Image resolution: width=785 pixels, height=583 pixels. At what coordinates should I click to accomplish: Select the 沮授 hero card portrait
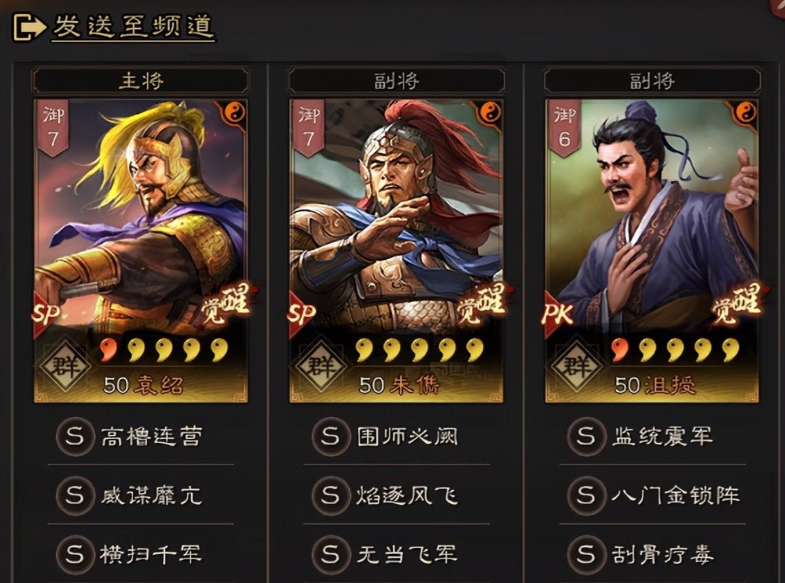point(652,251)
